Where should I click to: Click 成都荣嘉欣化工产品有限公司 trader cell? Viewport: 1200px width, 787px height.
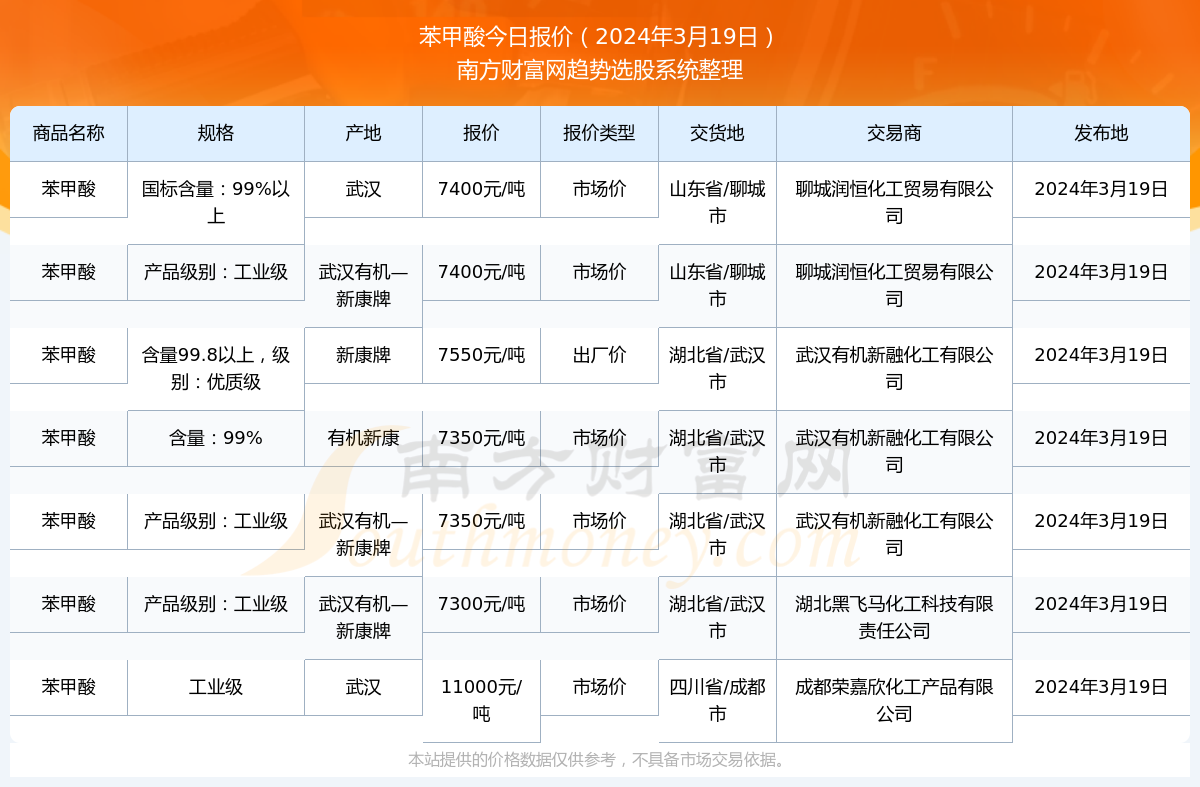(x=895, y=700)
